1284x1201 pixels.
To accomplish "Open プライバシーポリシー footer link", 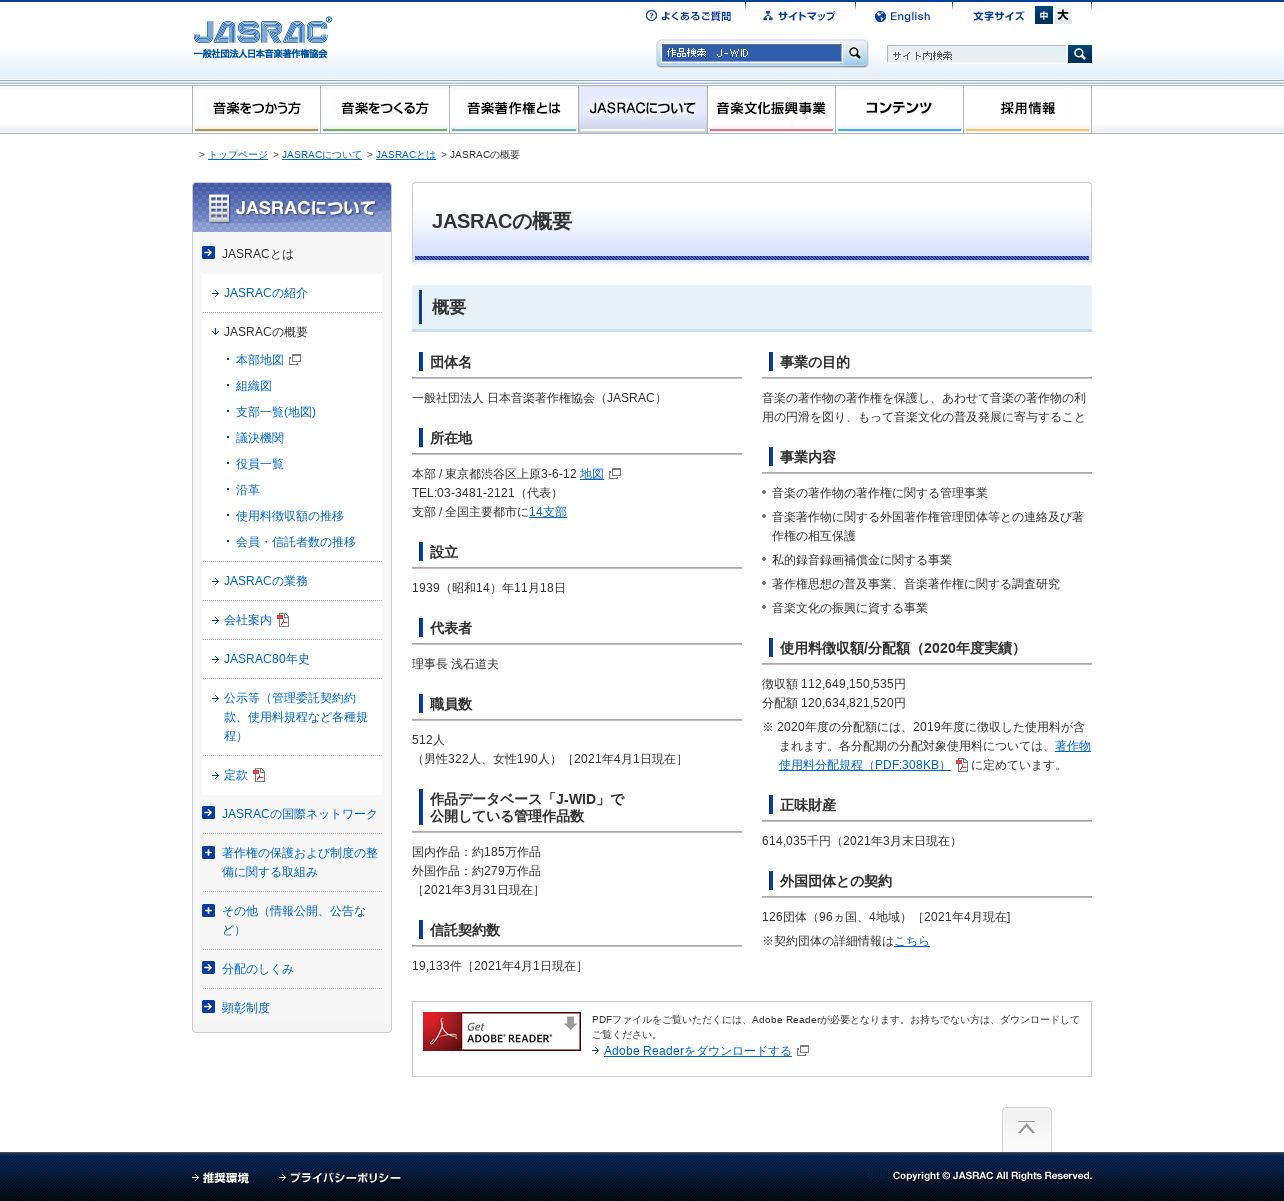I will coord(345,1178).
